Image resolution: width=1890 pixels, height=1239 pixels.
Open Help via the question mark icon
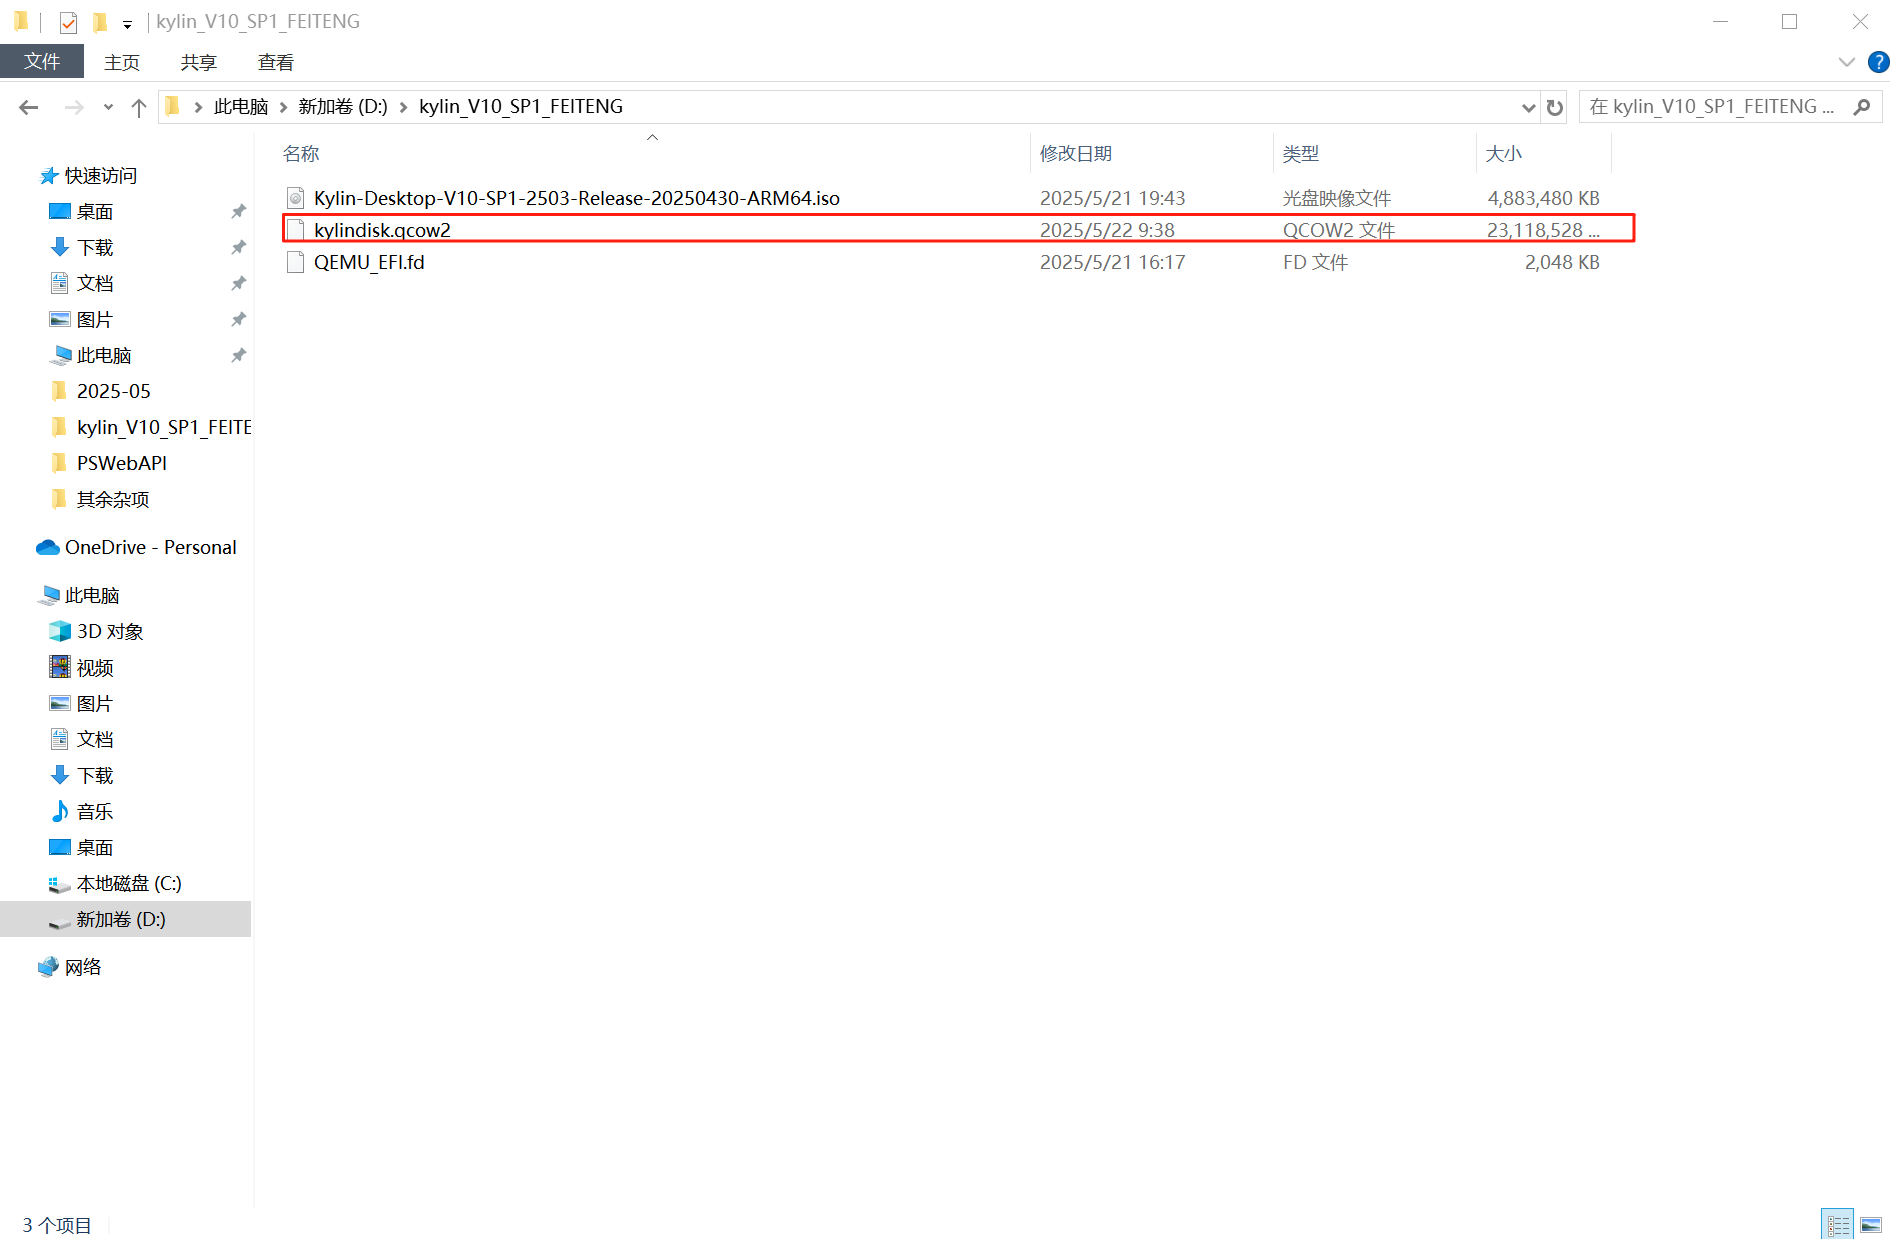pos(1878,62)
